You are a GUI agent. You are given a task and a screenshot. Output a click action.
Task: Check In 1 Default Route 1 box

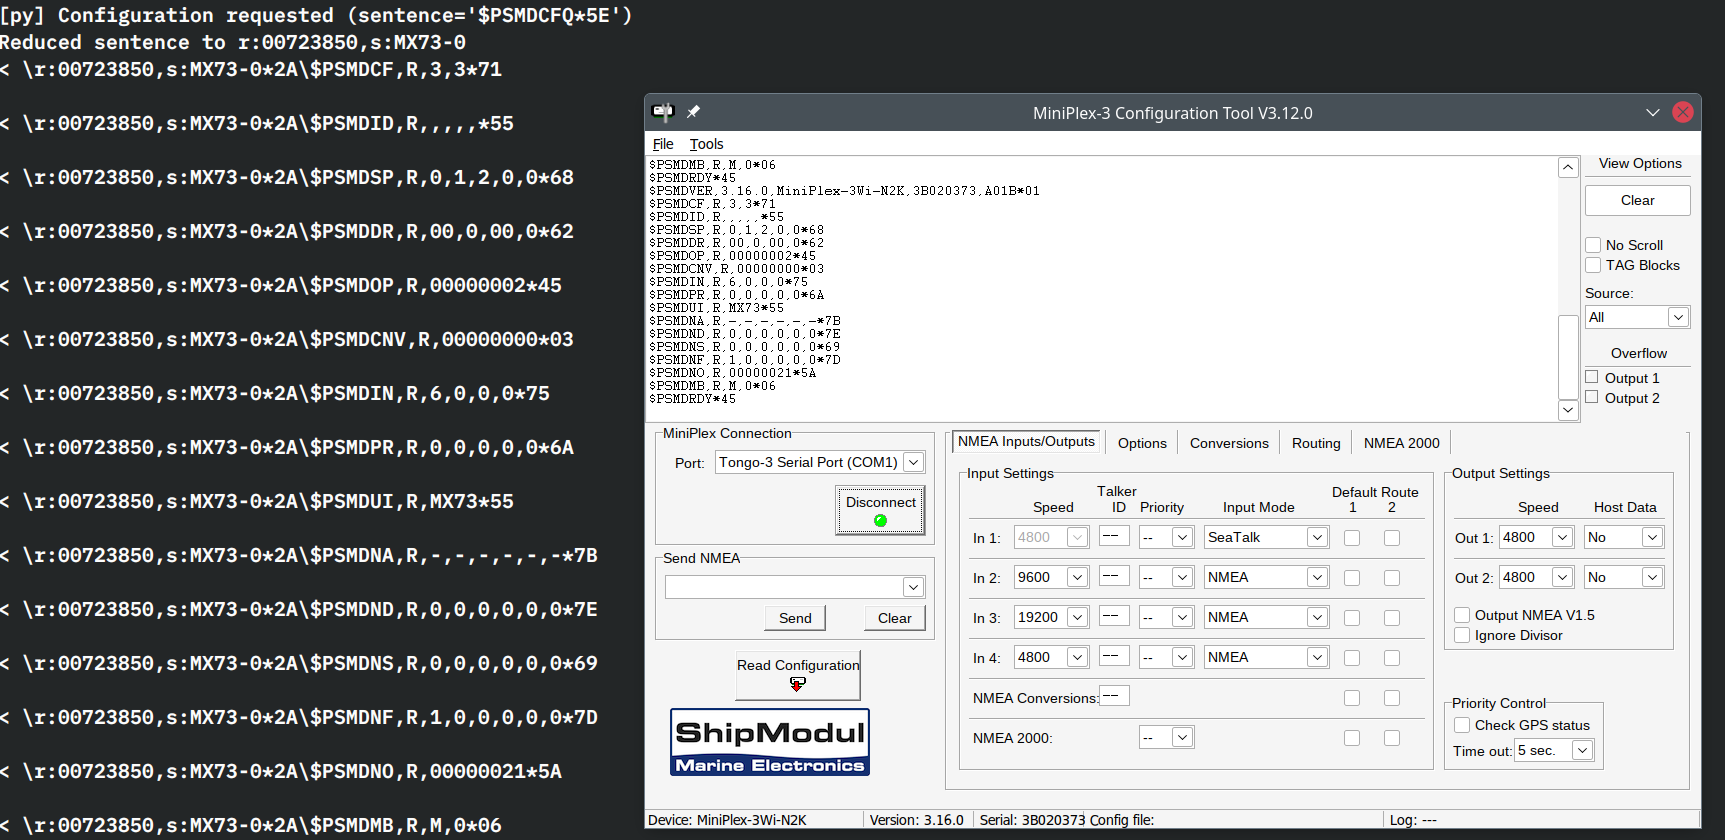(1352, 538)
